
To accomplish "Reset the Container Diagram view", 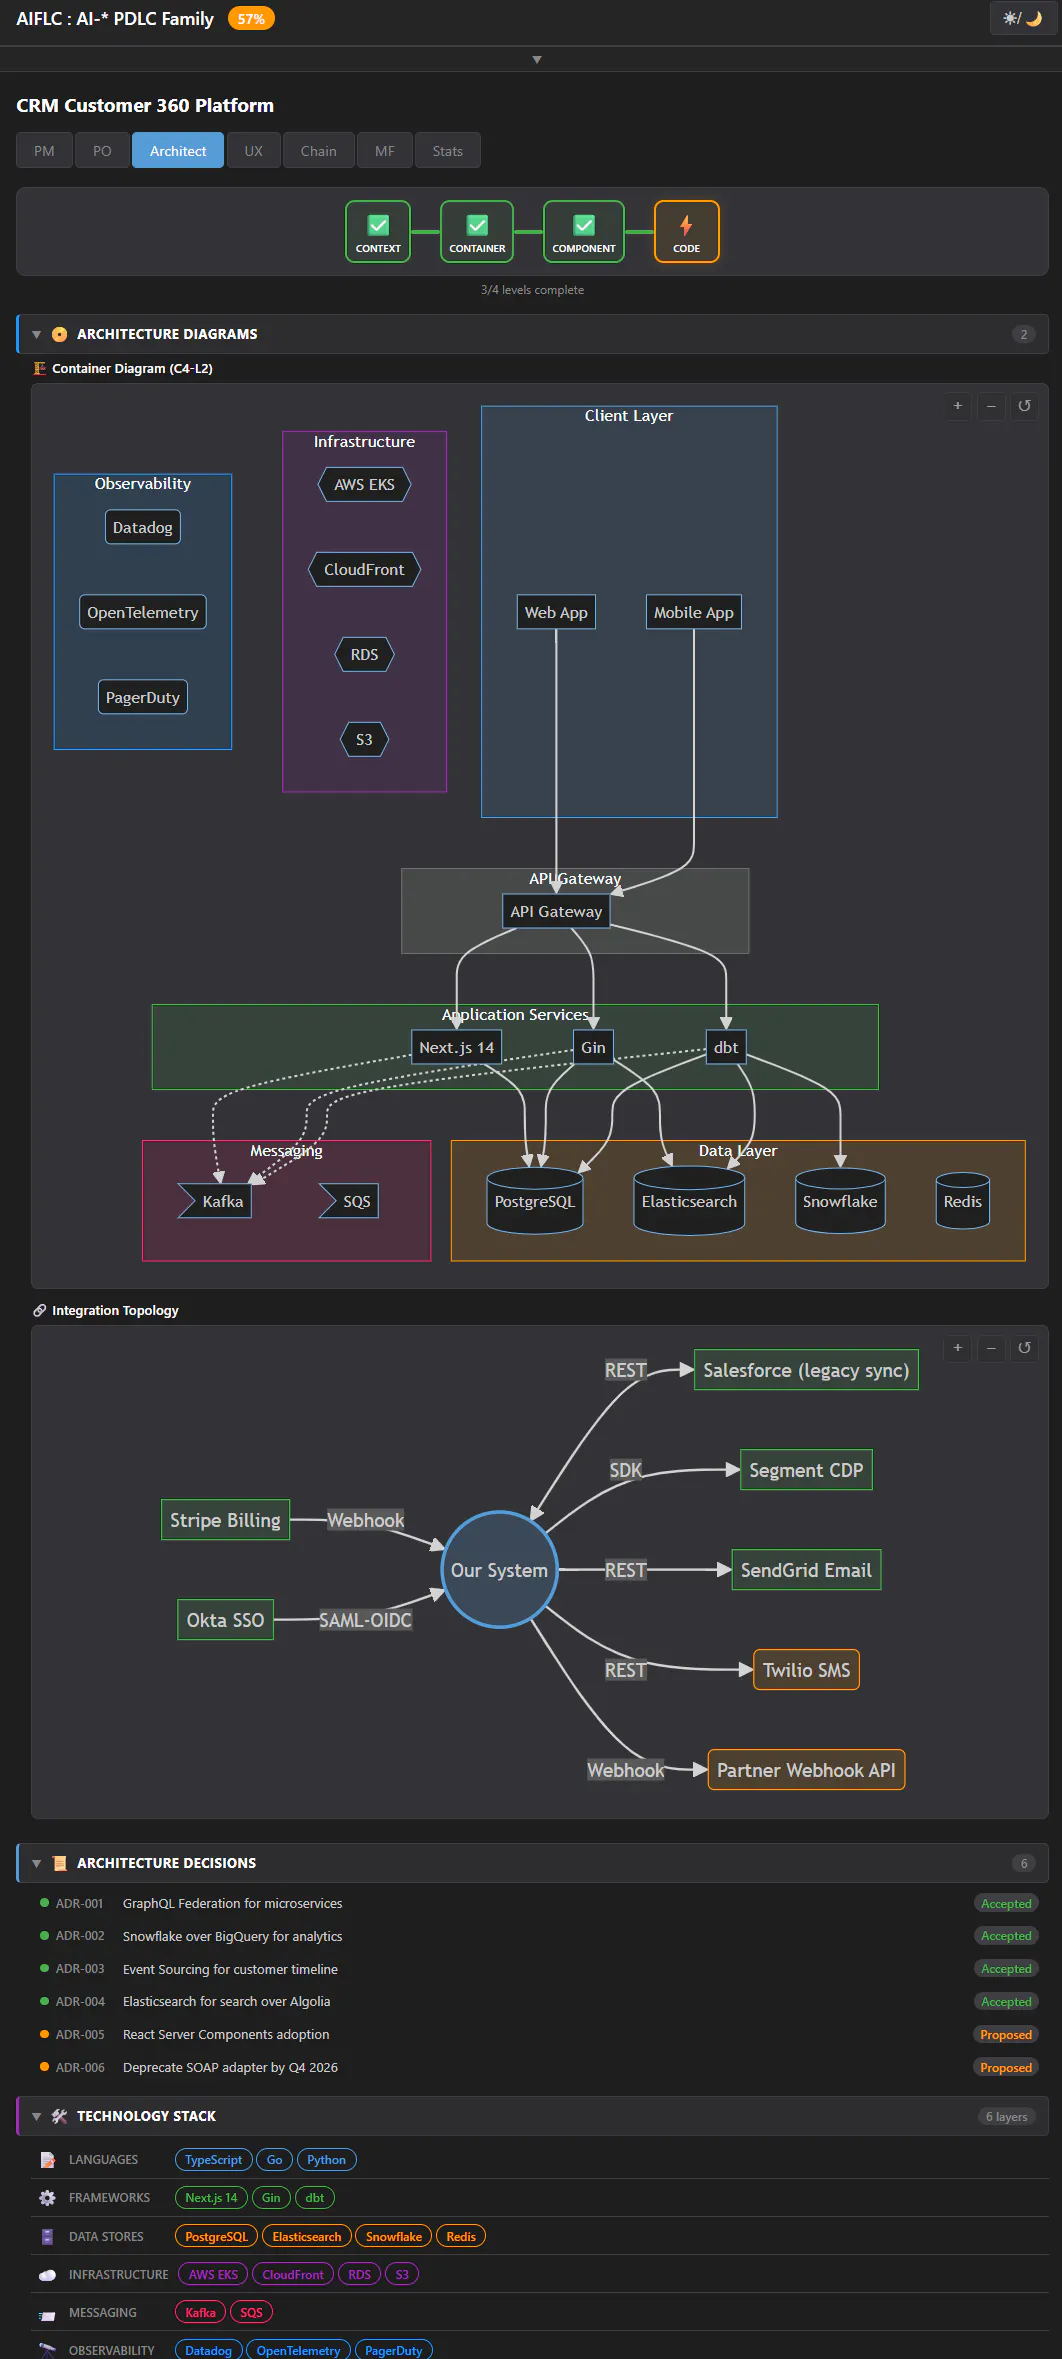I will point(1024,406).
